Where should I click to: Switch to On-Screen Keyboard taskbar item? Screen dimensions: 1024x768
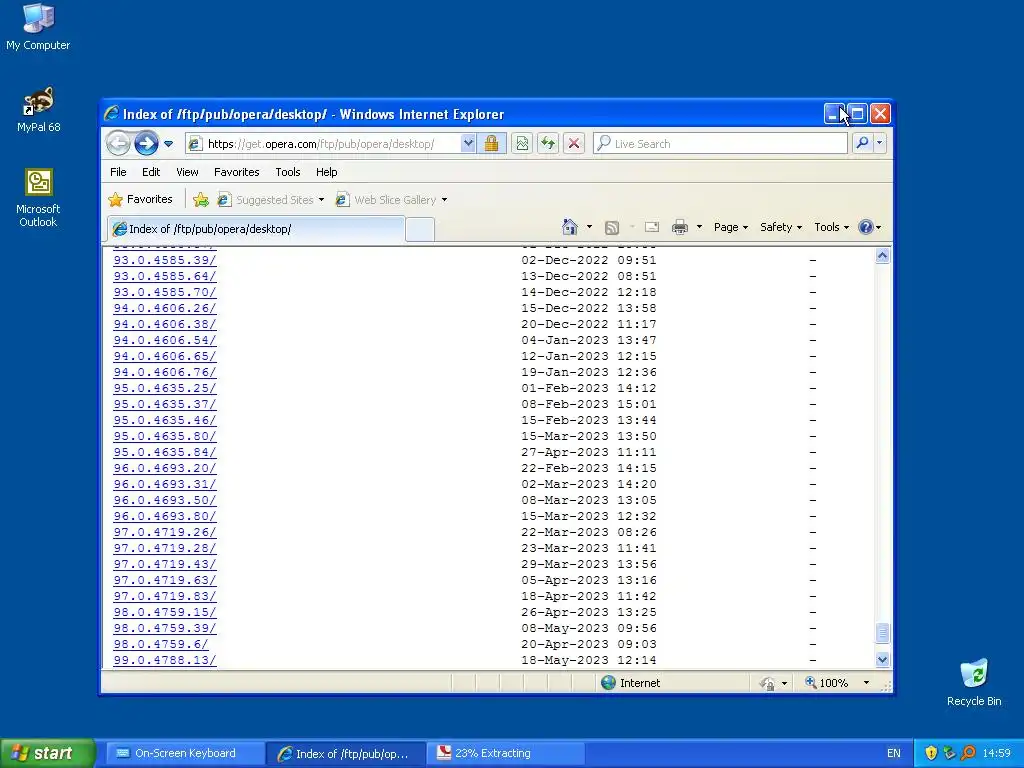tap(185, 753)
